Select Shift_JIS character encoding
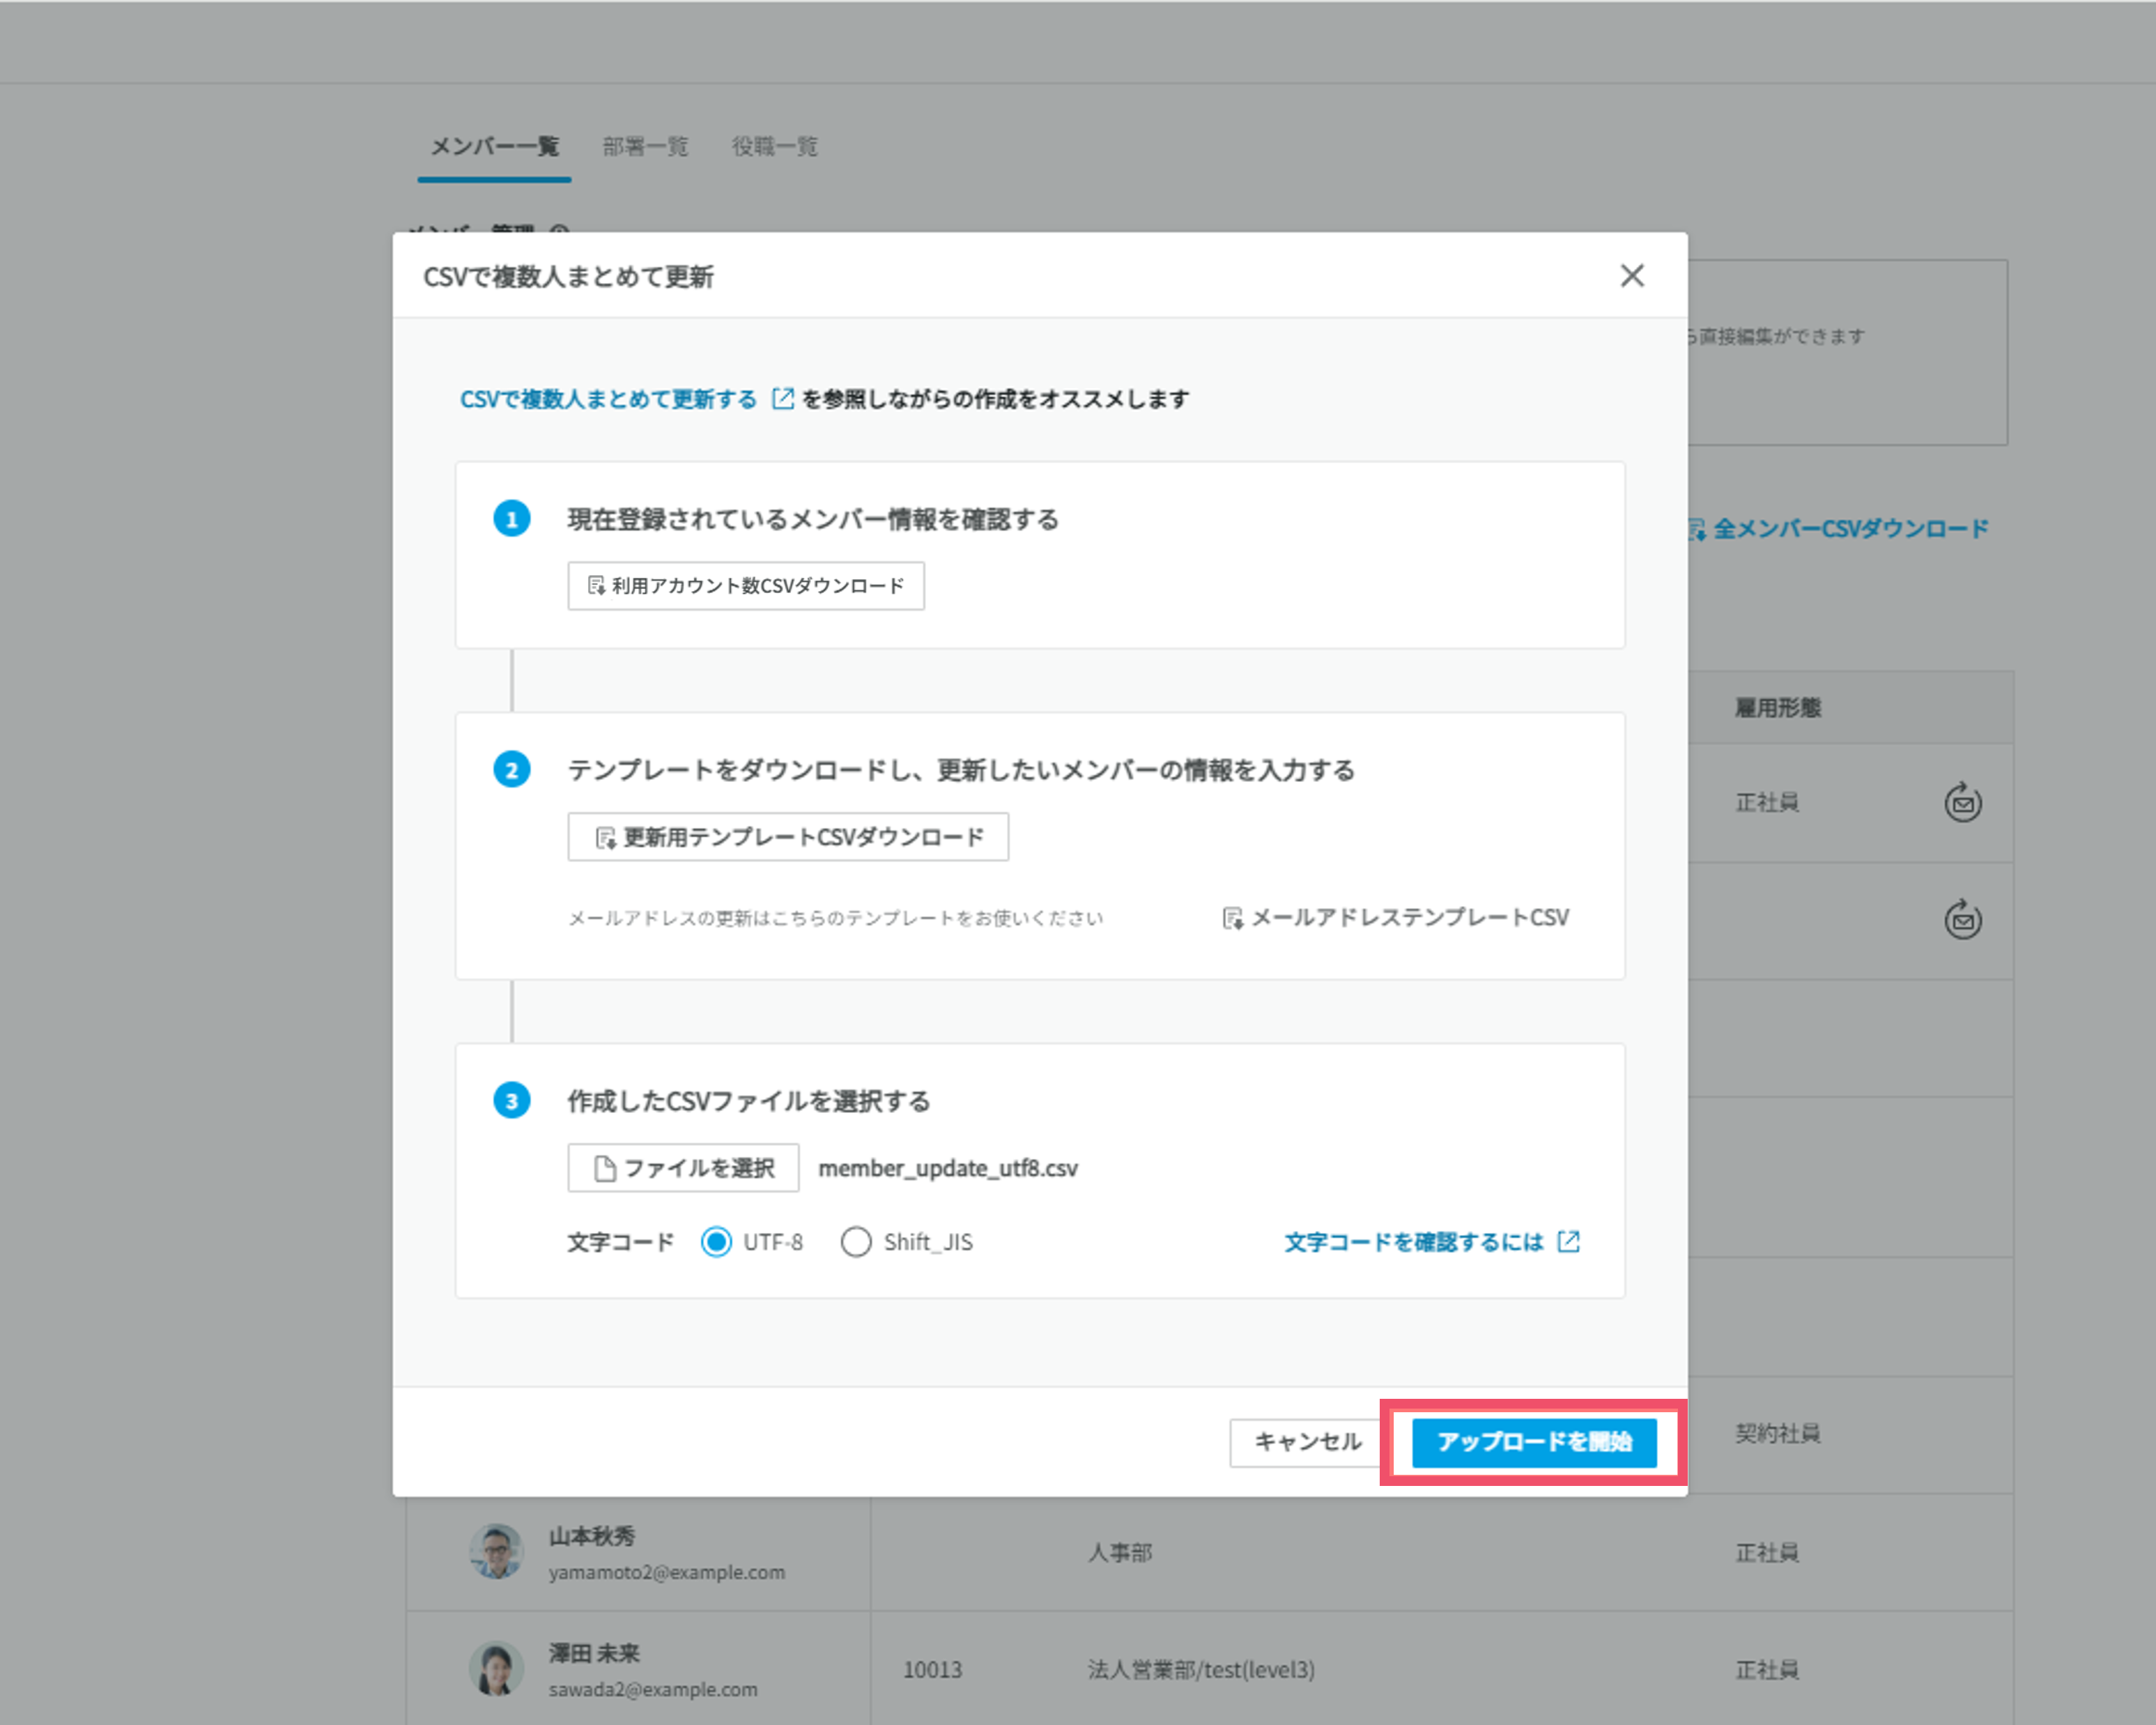The image size is (2156, 1725). pyautogui.click(x=856, y=1242)
